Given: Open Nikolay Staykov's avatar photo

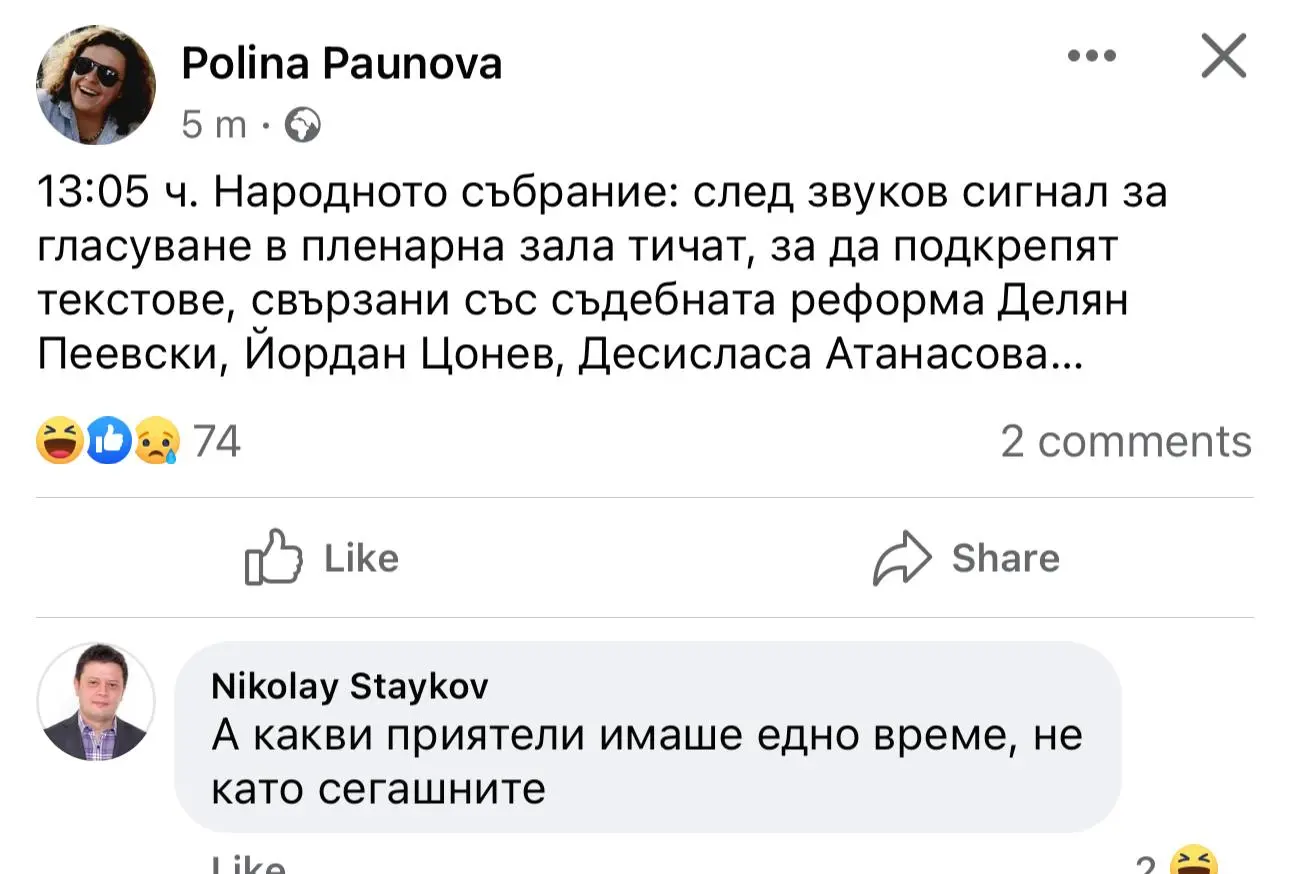Looking at the screenshot, I should point(96,702).
